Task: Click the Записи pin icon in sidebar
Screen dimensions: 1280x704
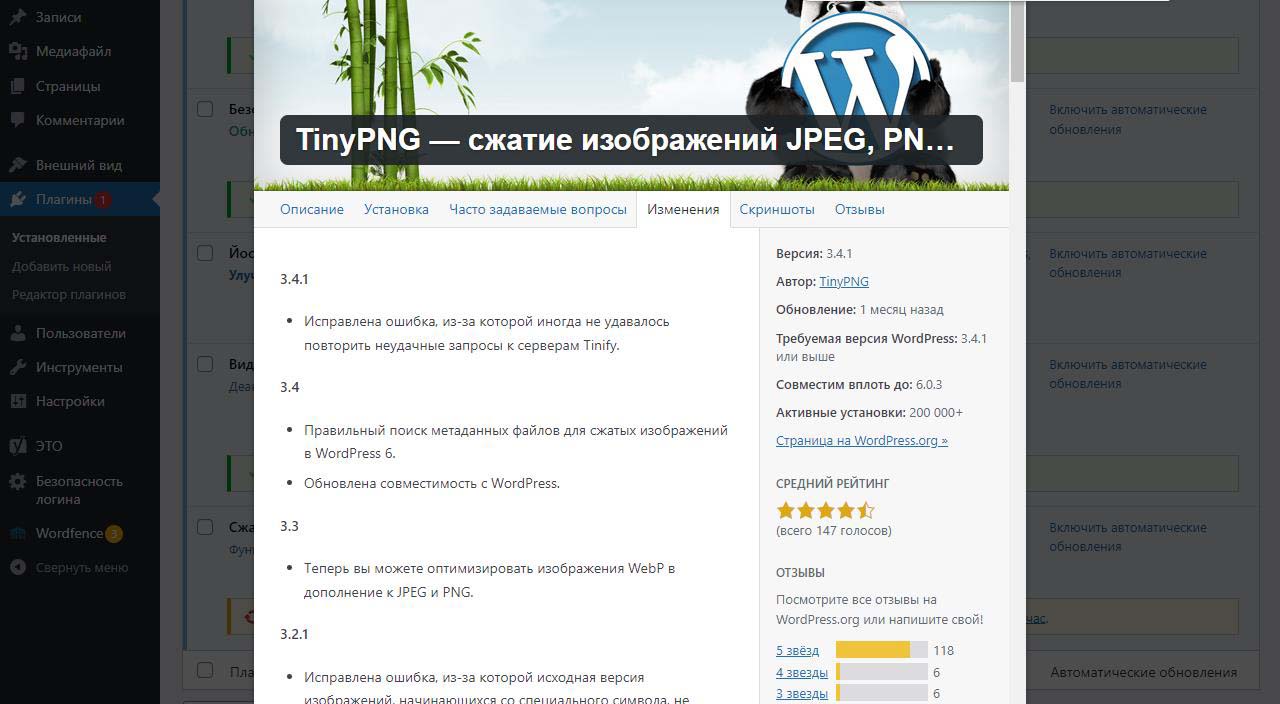Action: coord(18,17)
